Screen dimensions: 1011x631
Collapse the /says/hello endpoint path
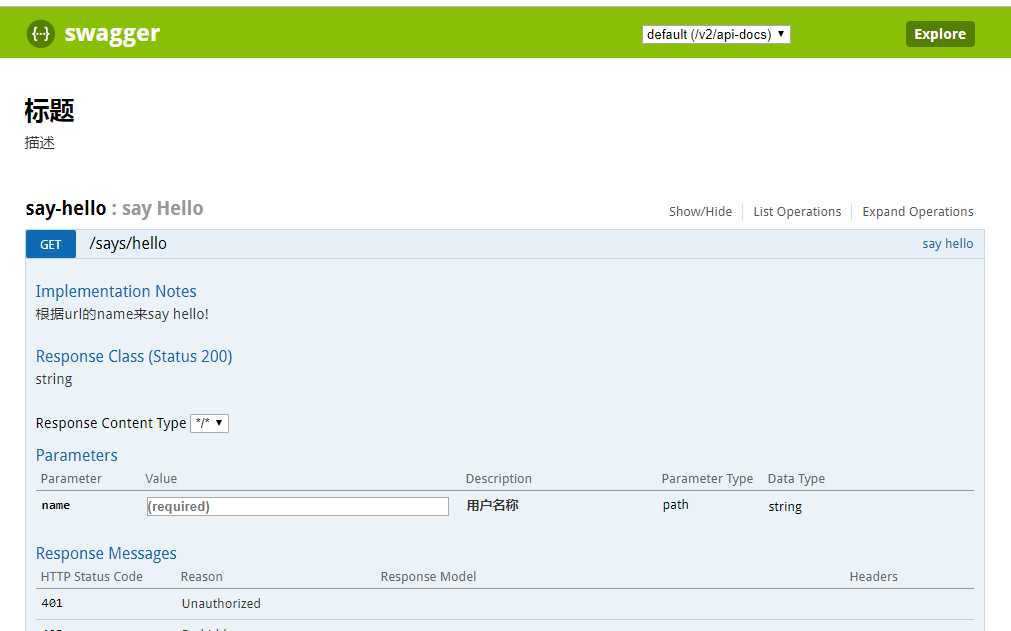click(128, 244)
